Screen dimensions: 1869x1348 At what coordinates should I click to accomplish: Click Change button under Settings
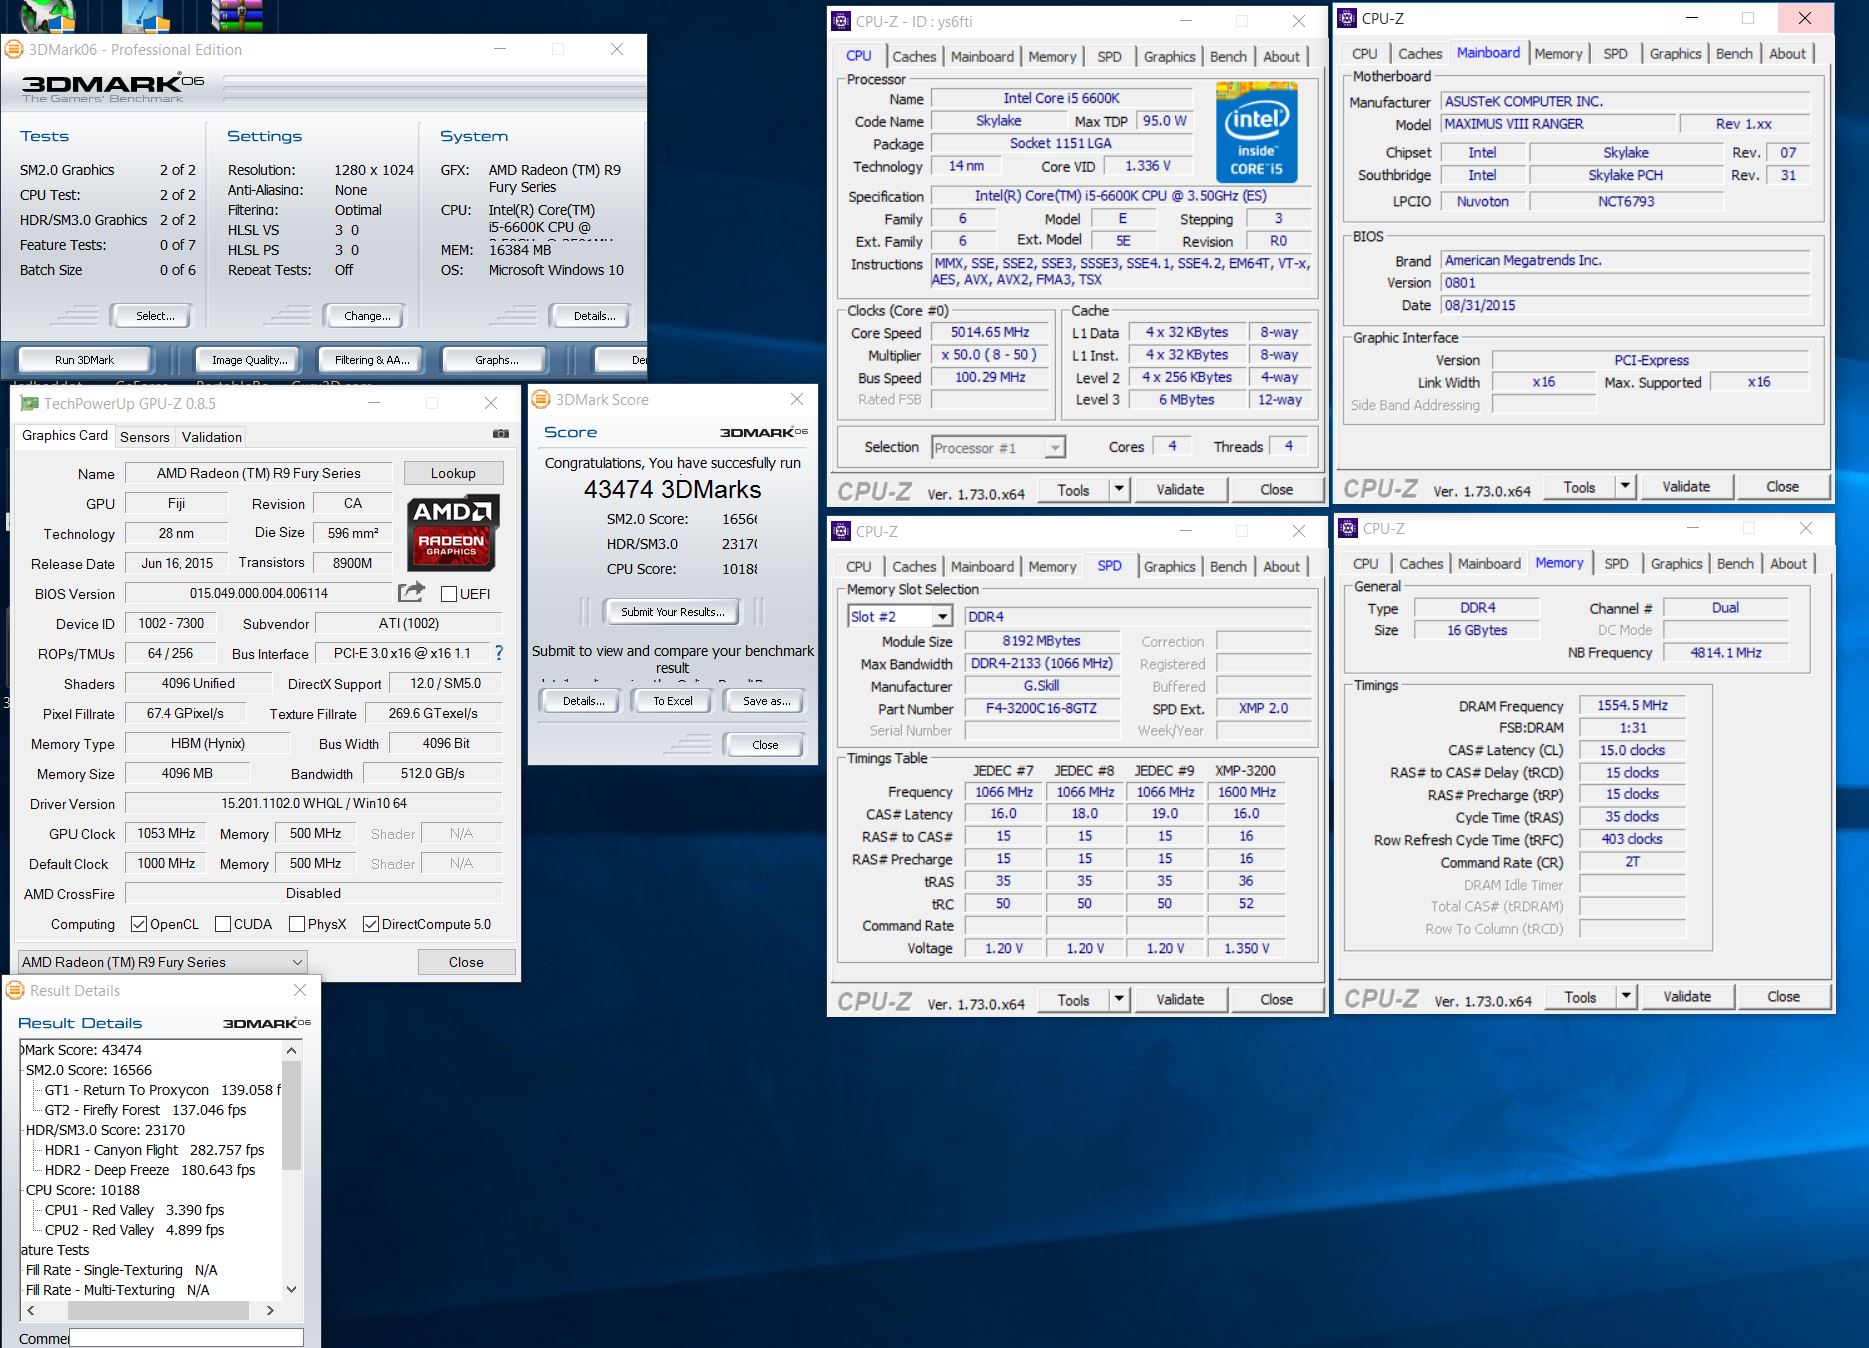tap(367, 316)
